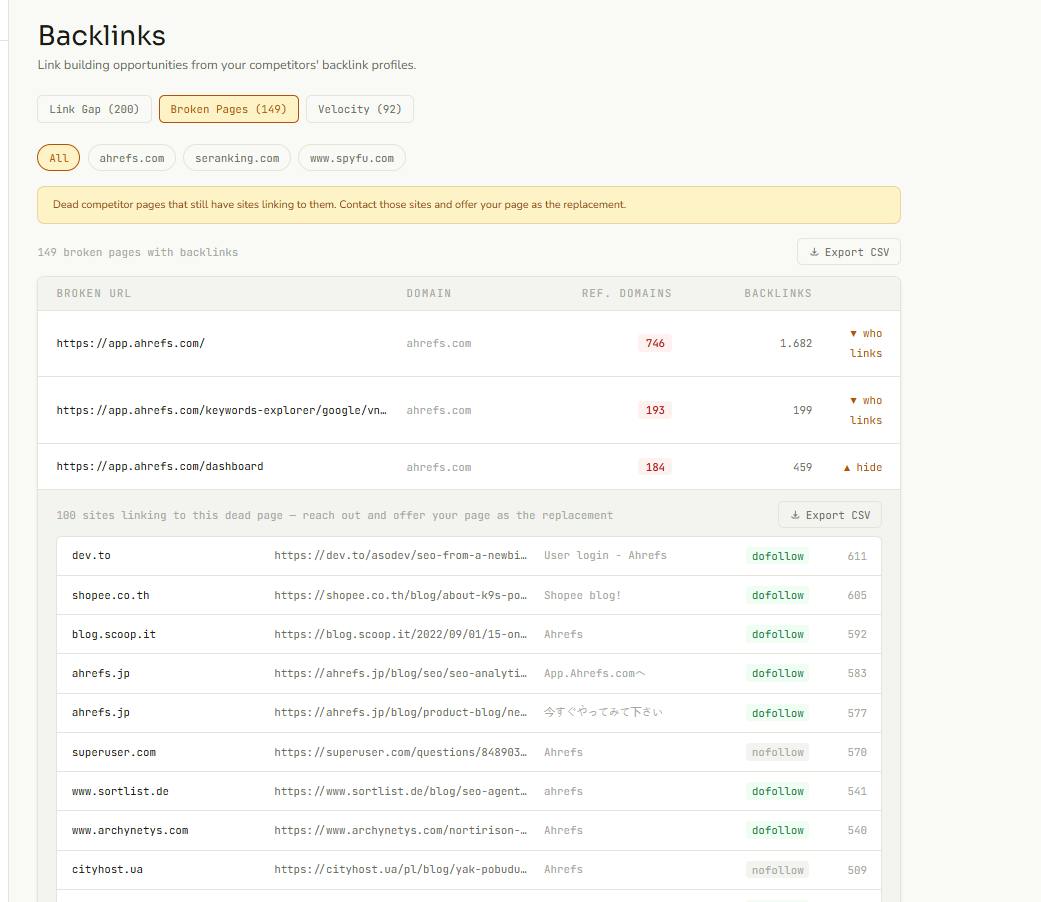The image size is (1041, 902).
Task: Click the superuser.com domain cell
Action: pyautogui.click(x=114, y=753)
